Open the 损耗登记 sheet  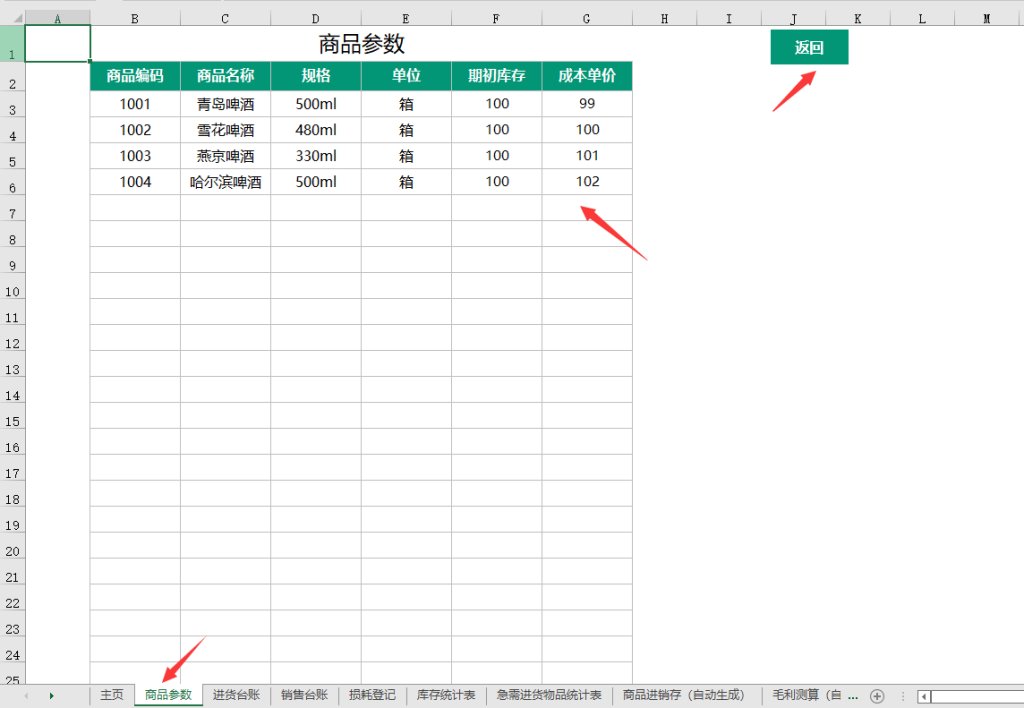coord(372,695)
